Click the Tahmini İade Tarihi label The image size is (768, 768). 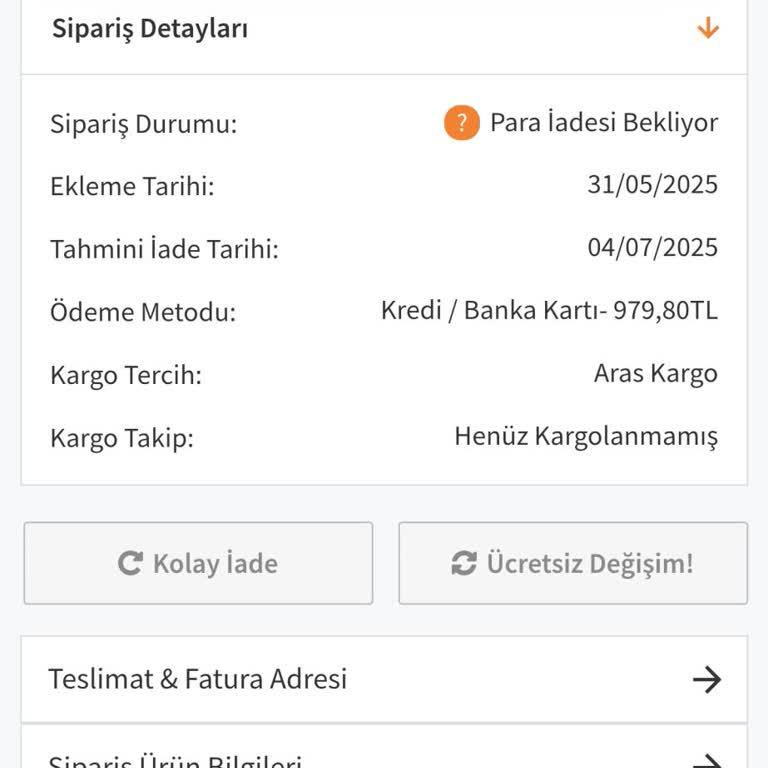[x=164, y=249]
